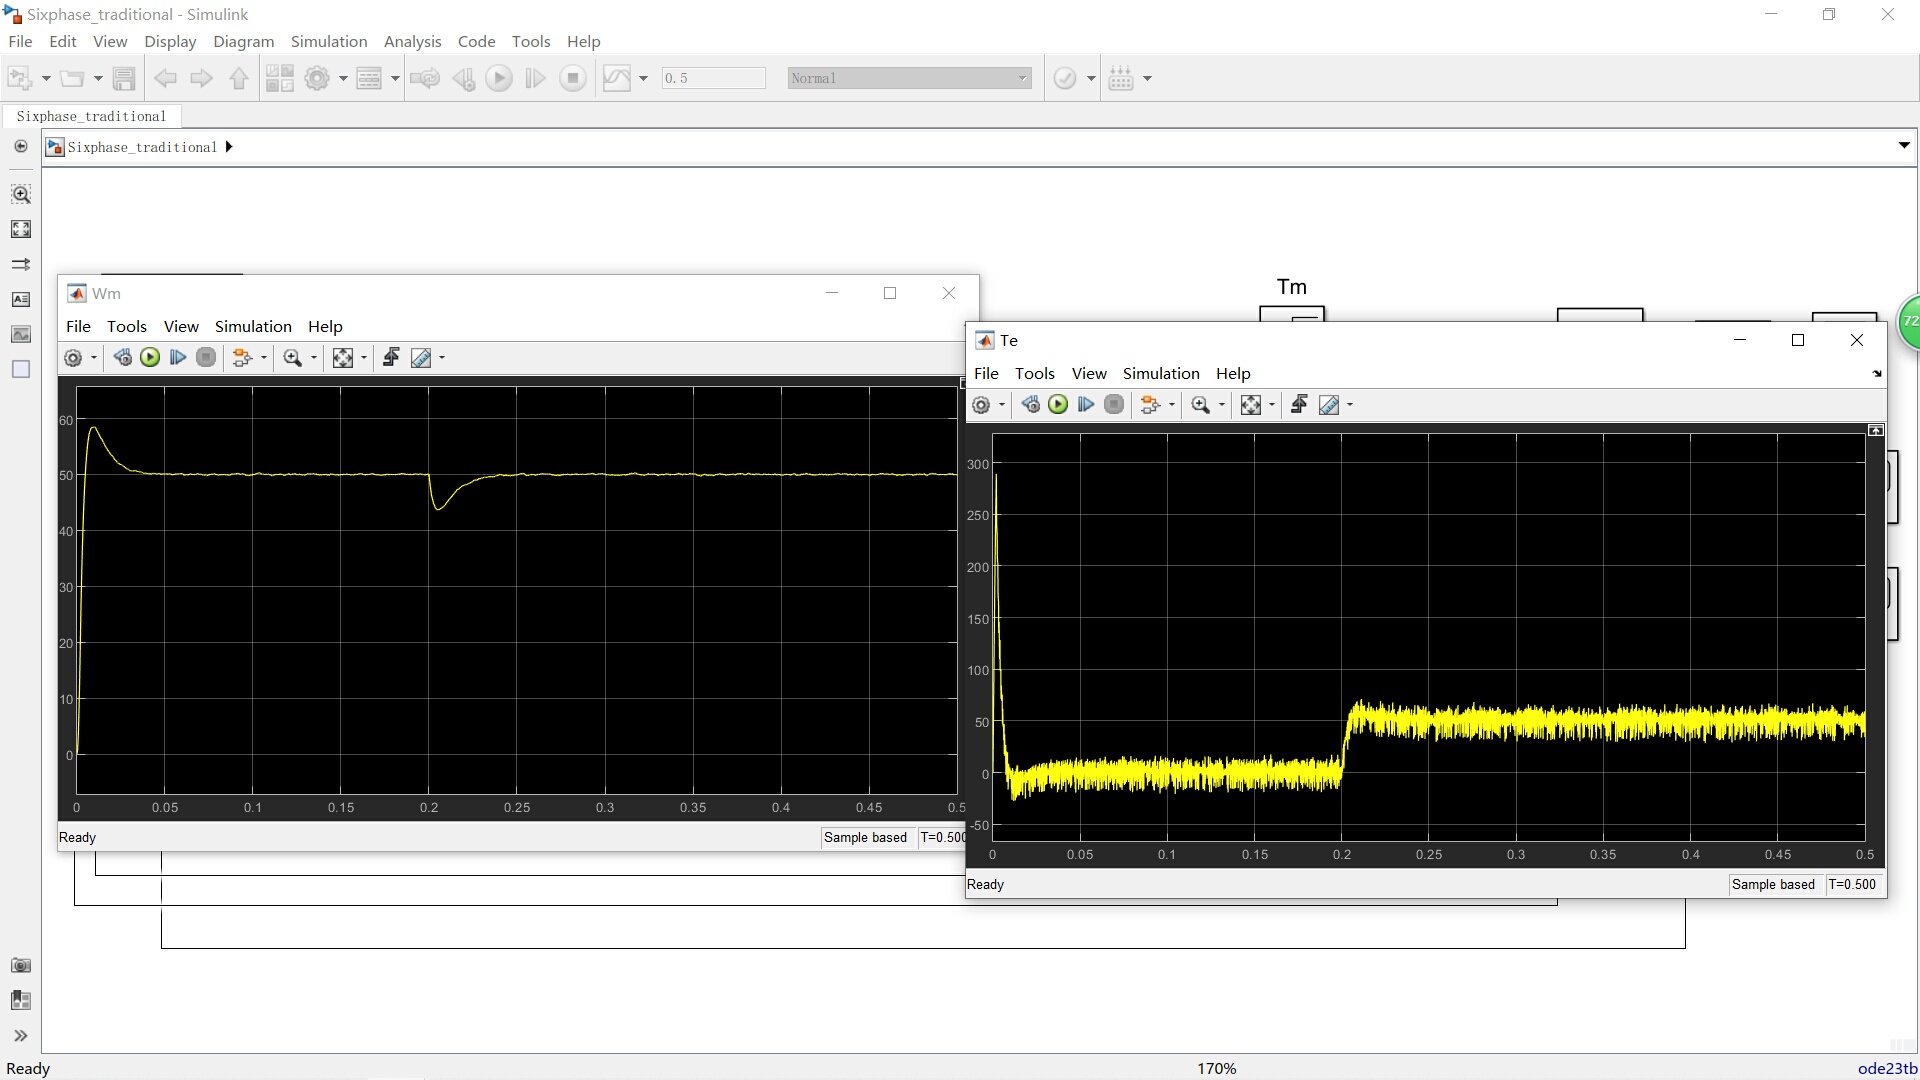The height and width of the screenshot is (1080, 1920).
Task: Open cursor measurements in Wm scope
Action: (421, 358)
